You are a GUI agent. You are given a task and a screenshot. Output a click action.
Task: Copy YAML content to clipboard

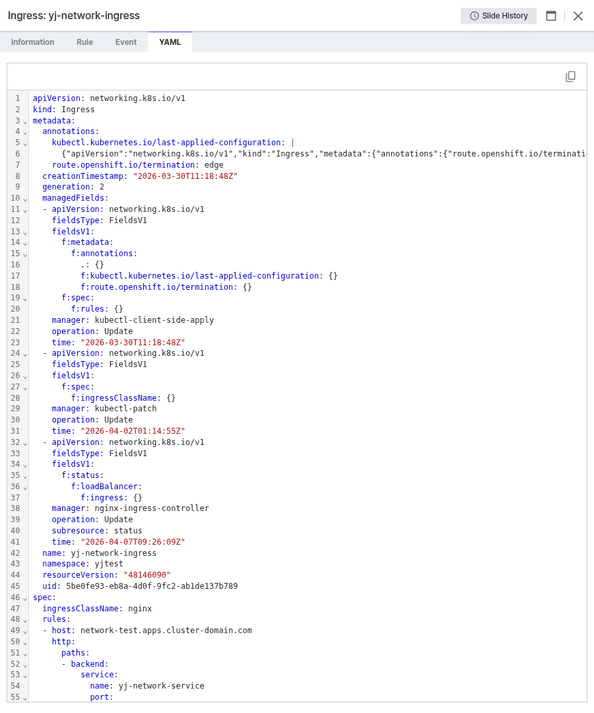[x=570, y=76]
